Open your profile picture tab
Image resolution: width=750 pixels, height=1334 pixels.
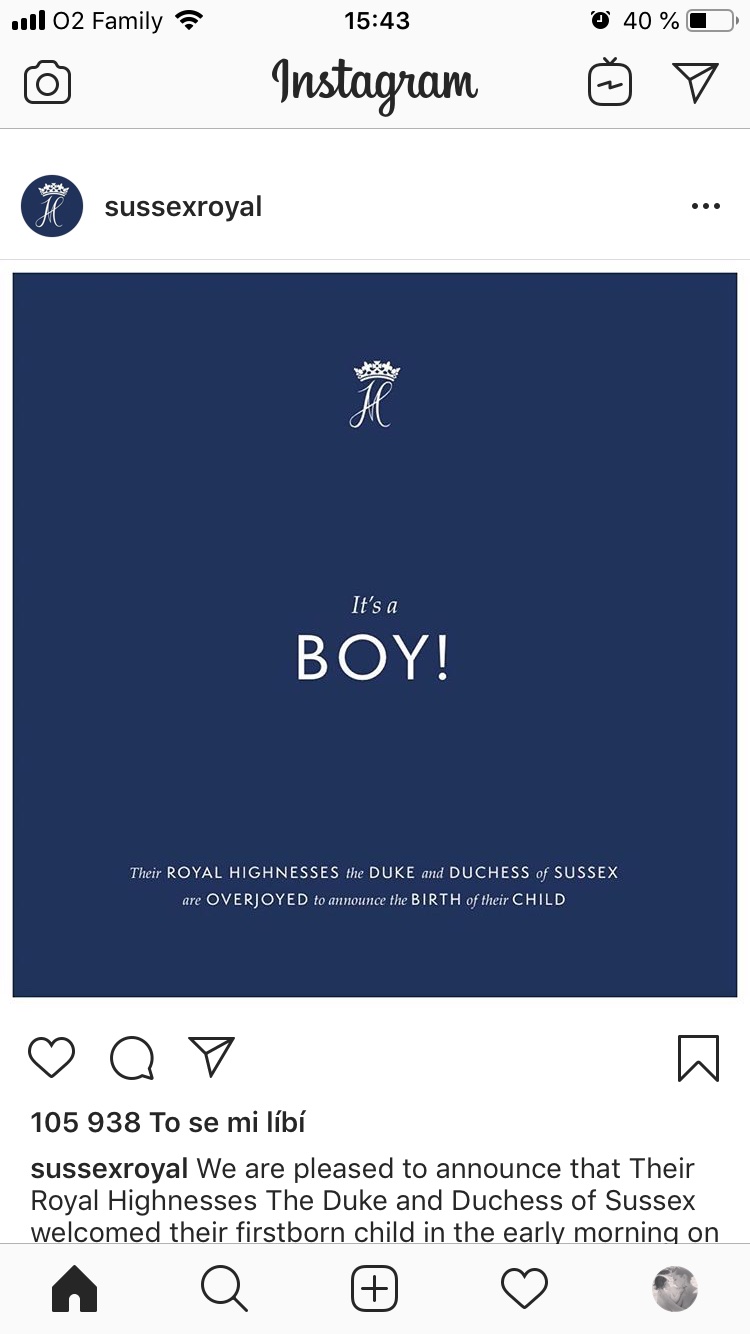coord(674,1289)
